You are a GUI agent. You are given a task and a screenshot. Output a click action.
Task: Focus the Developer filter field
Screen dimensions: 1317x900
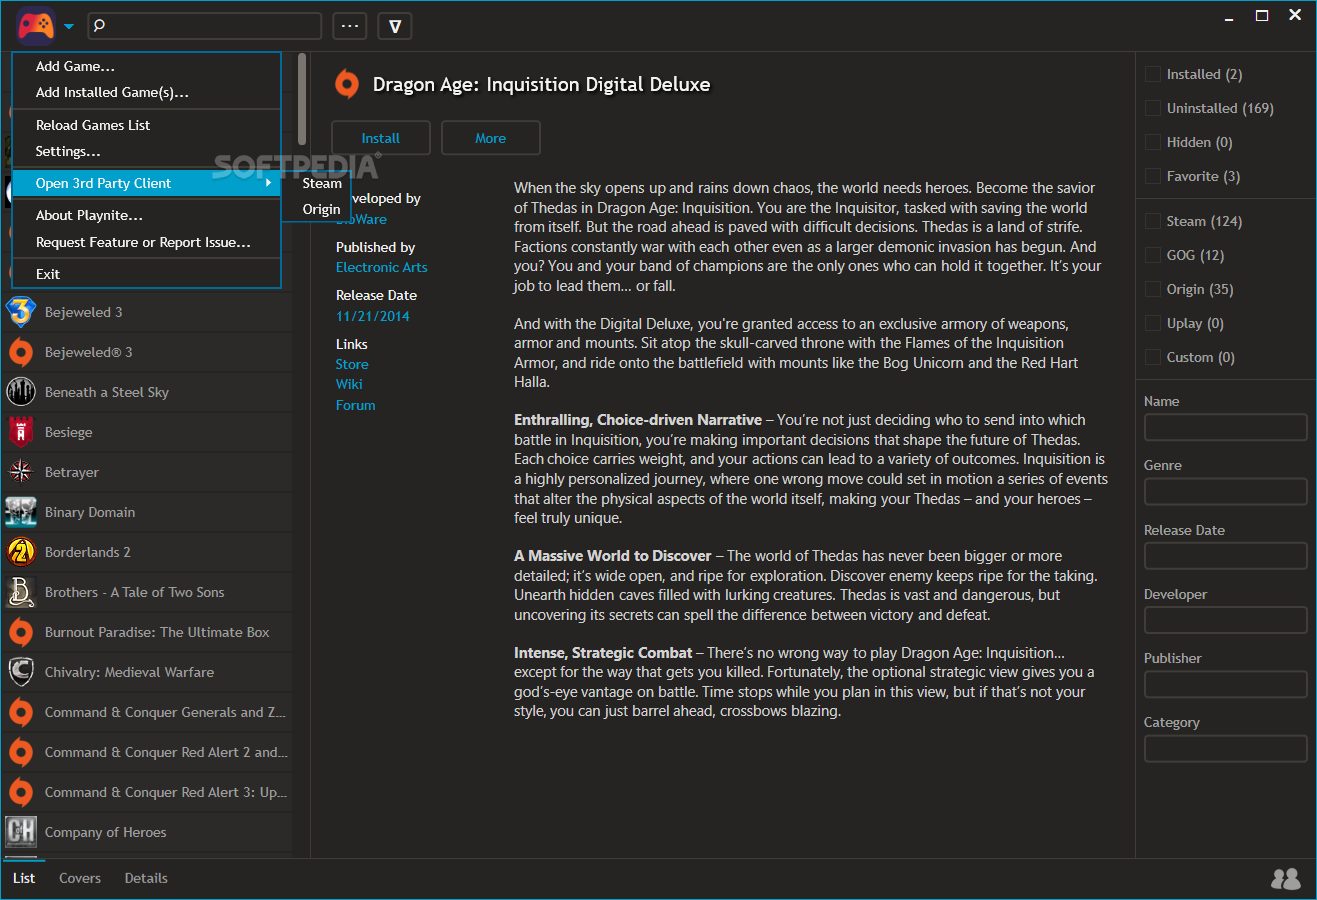(1226, 620)
